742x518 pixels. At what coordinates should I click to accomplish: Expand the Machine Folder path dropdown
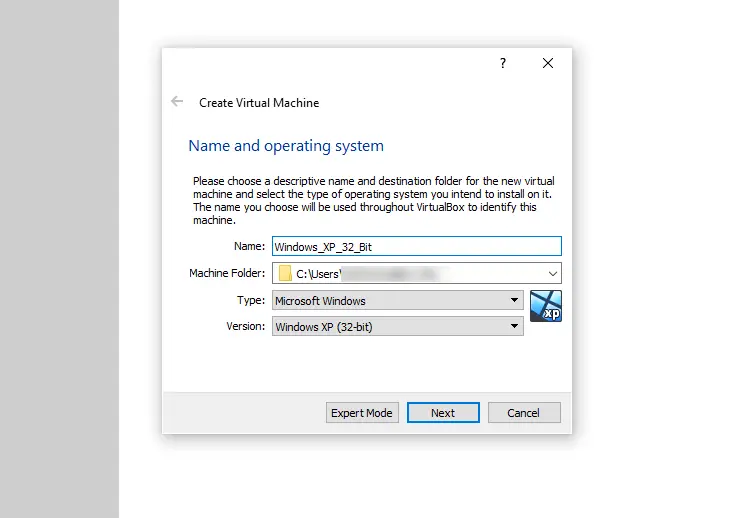click(x=552, y=273)
